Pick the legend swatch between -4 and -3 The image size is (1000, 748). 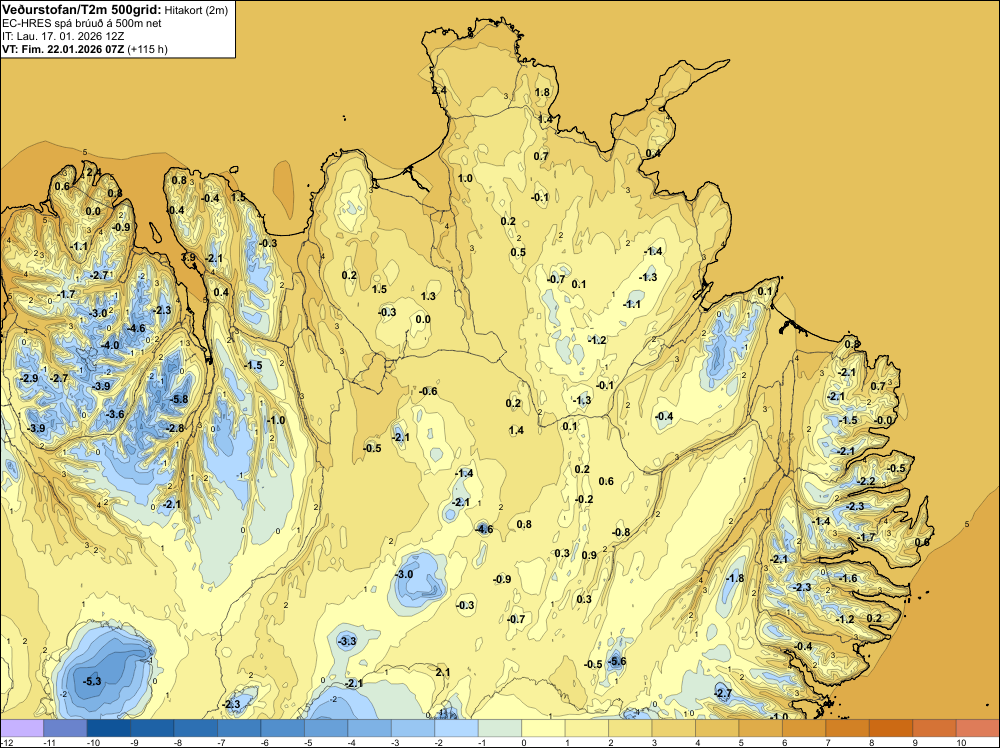pyautogui.click(x=369, y=728)
